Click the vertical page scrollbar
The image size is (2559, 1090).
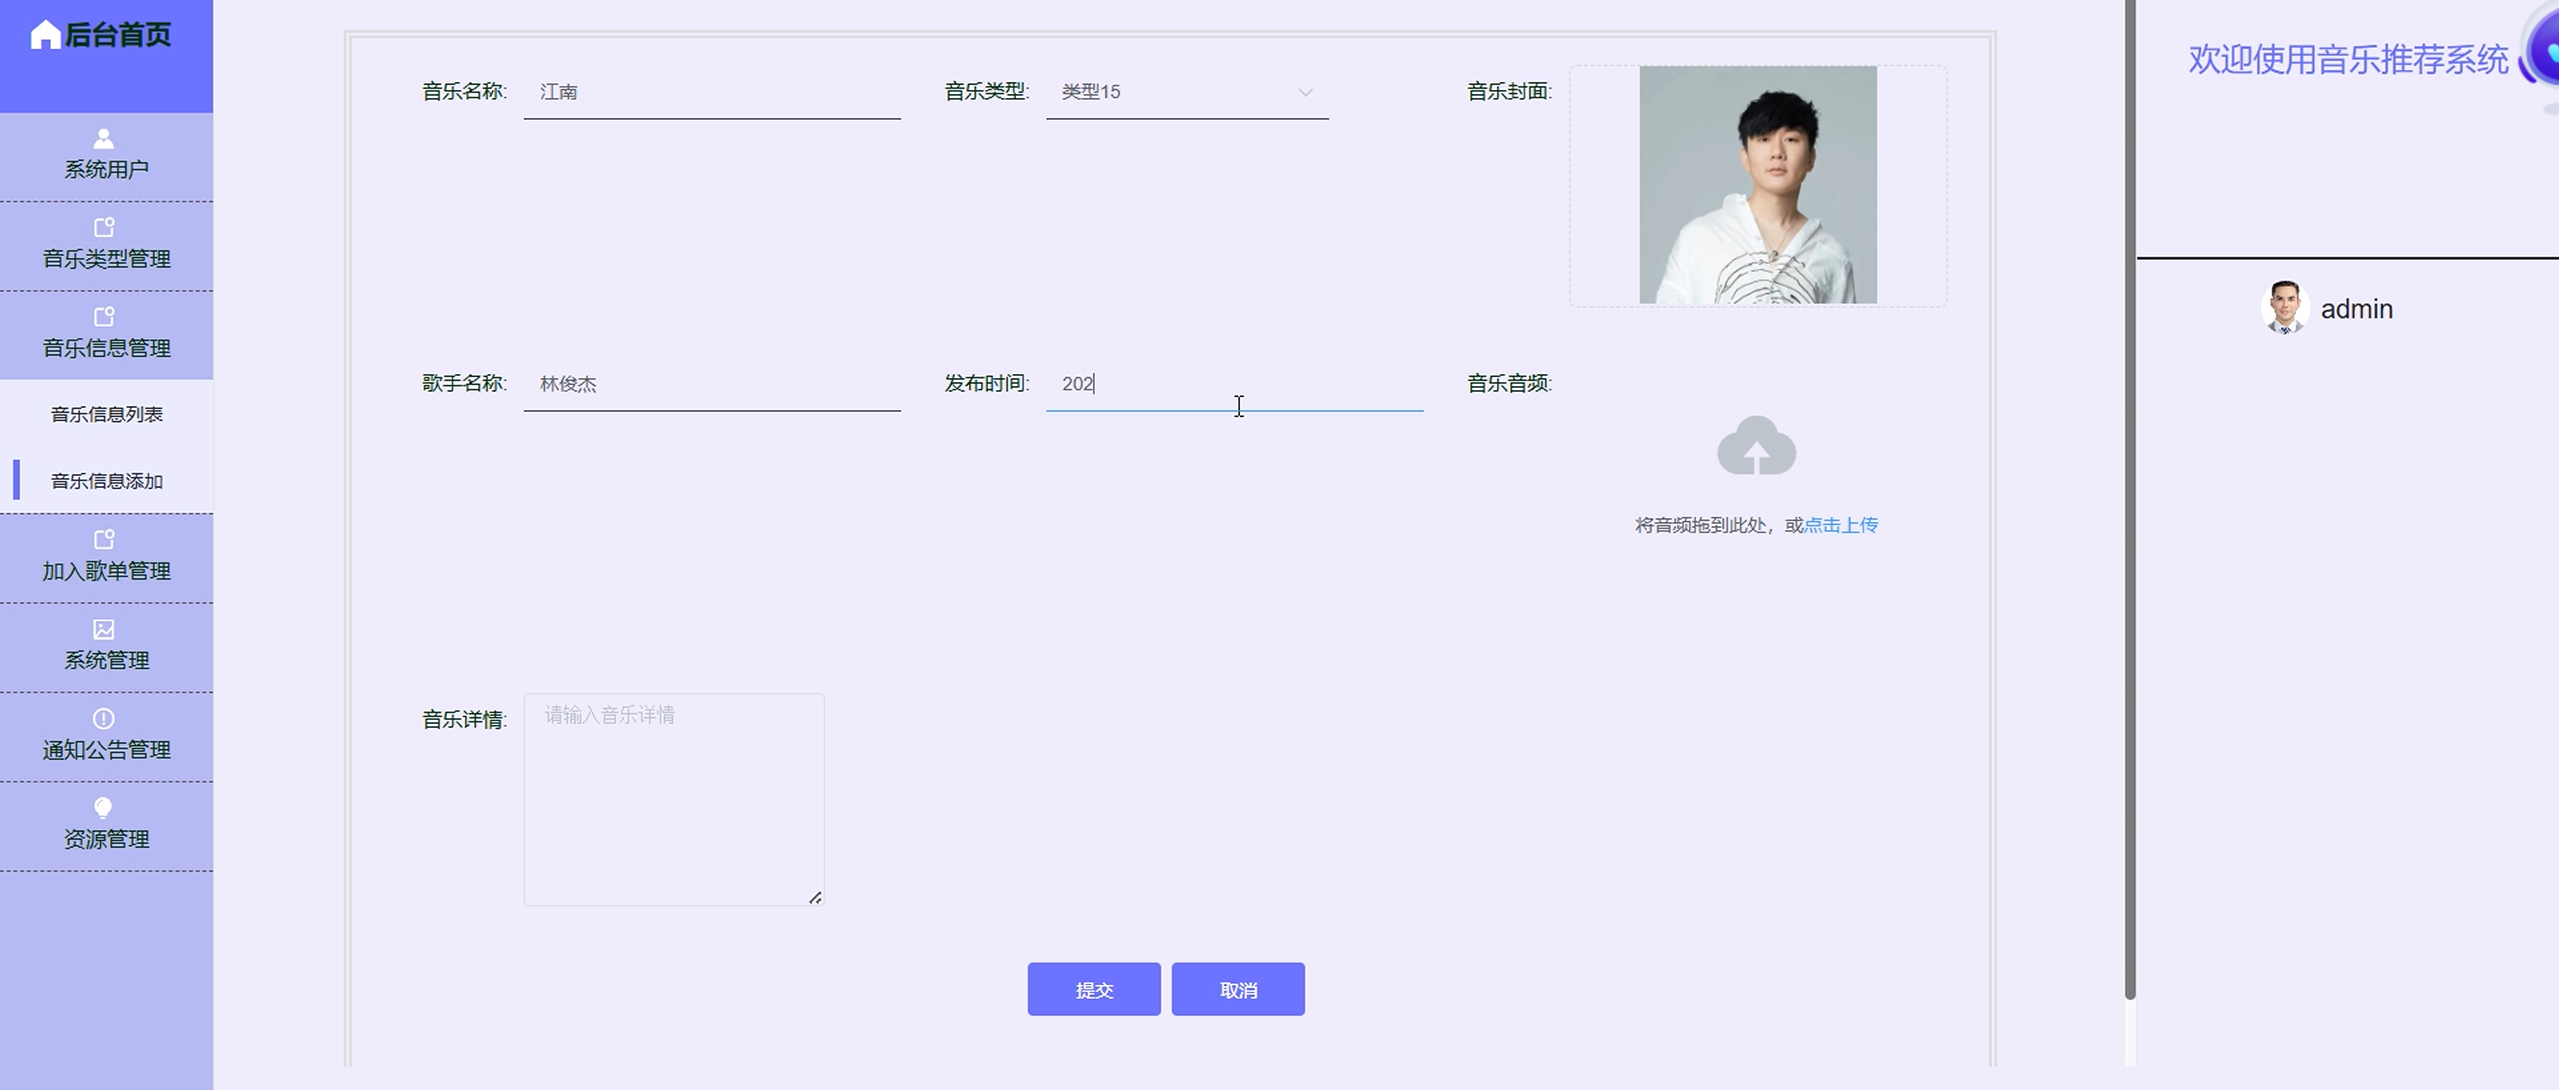(x=2129, y=500)
